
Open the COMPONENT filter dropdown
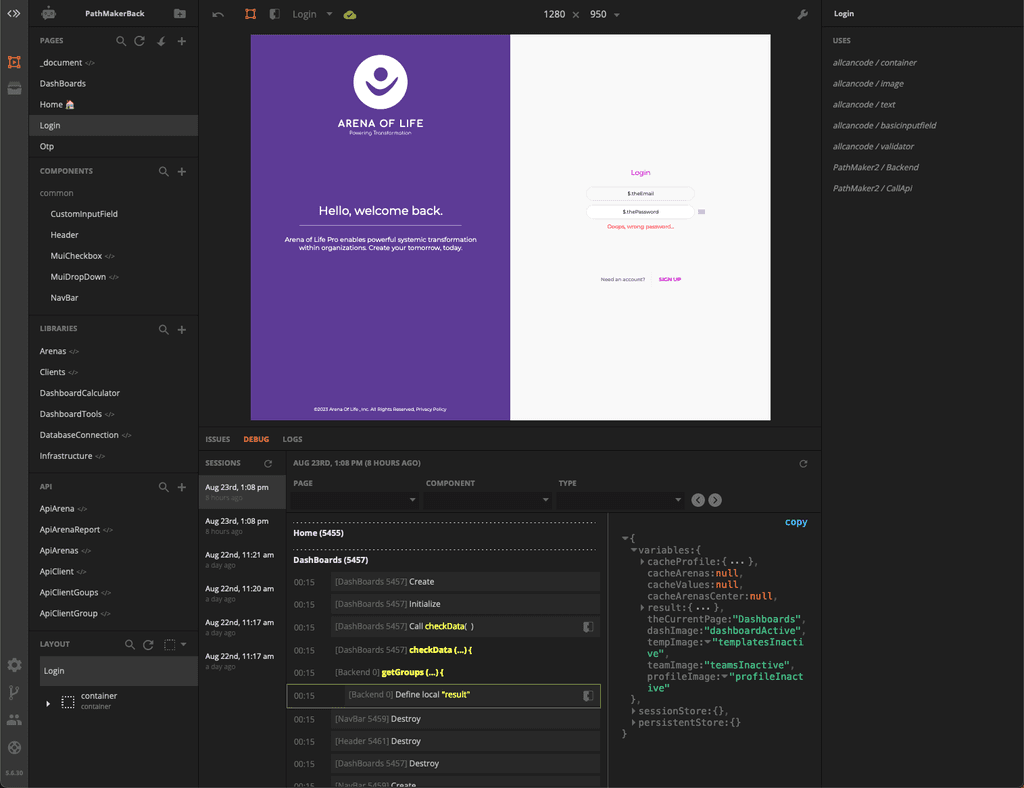[488, 500]
